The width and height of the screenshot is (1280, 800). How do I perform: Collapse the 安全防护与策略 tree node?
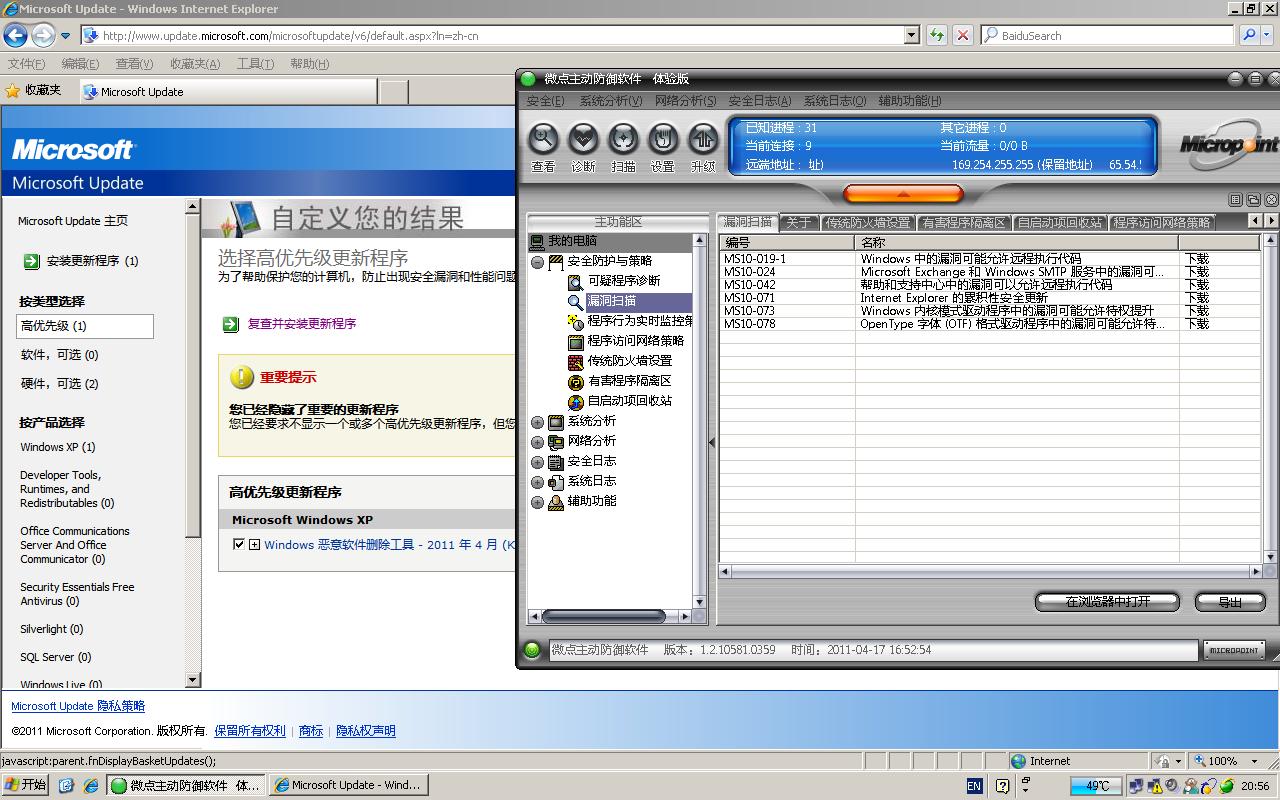(538, 262)
